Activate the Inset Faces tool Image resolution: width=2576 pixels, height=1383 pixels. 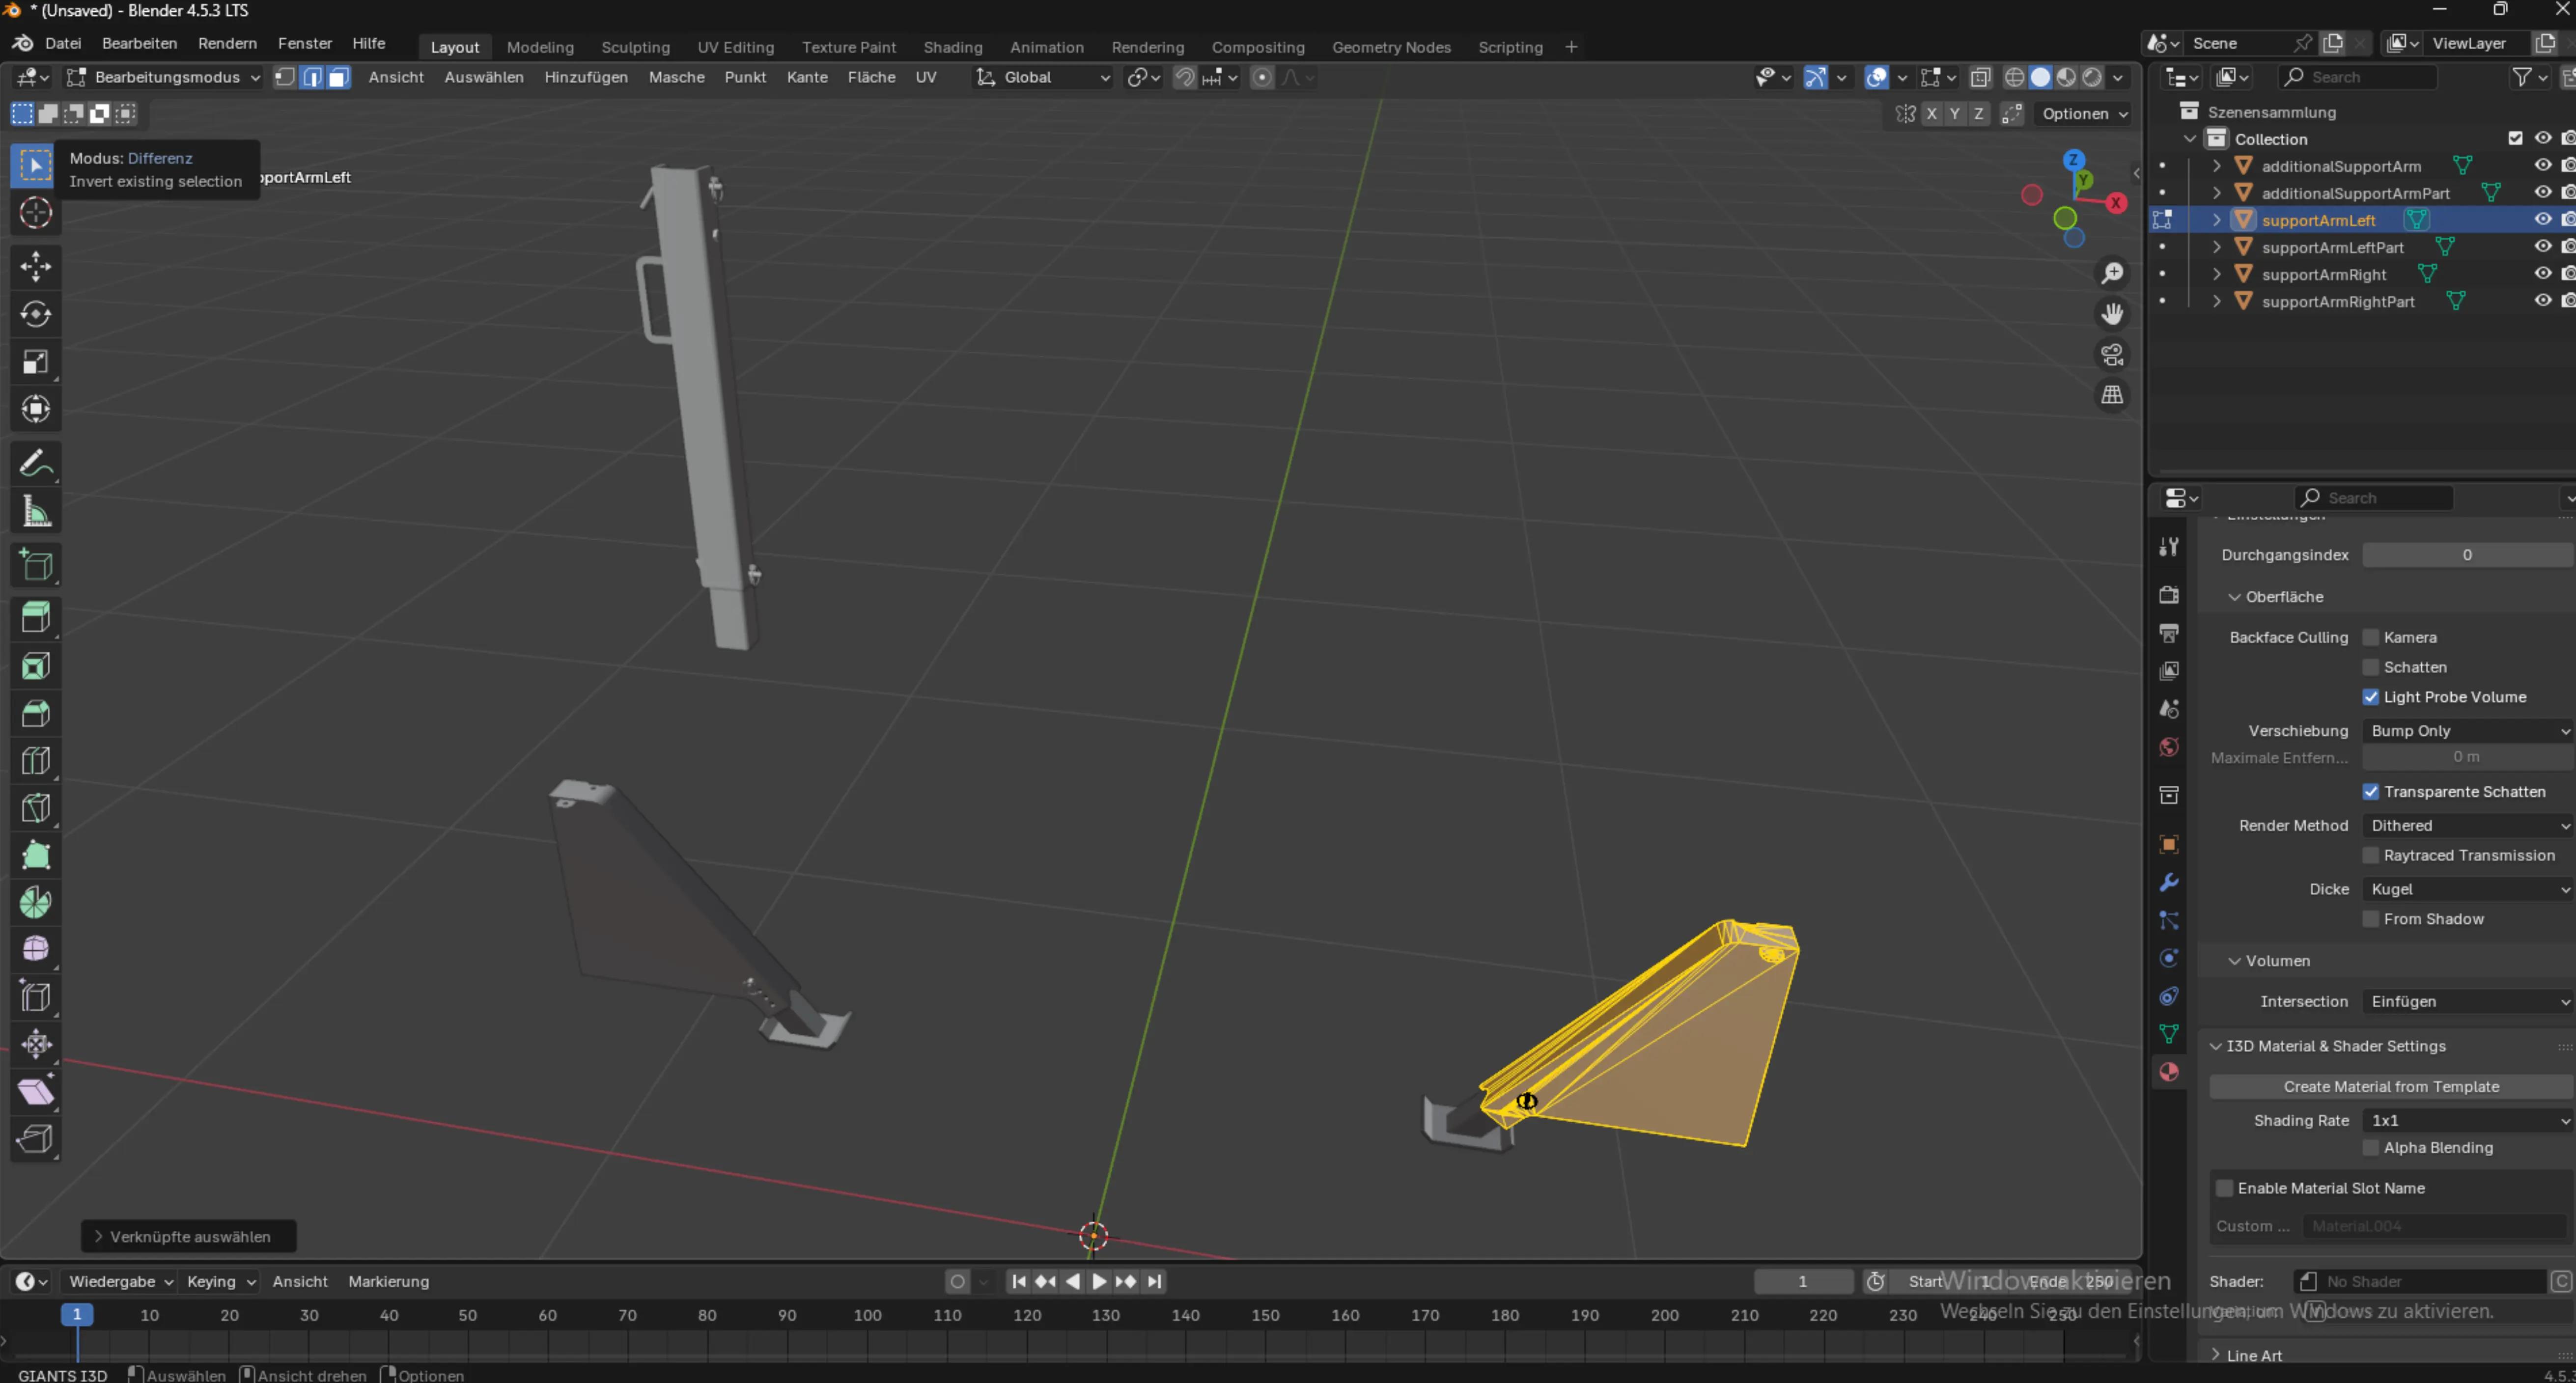point(35,667)
